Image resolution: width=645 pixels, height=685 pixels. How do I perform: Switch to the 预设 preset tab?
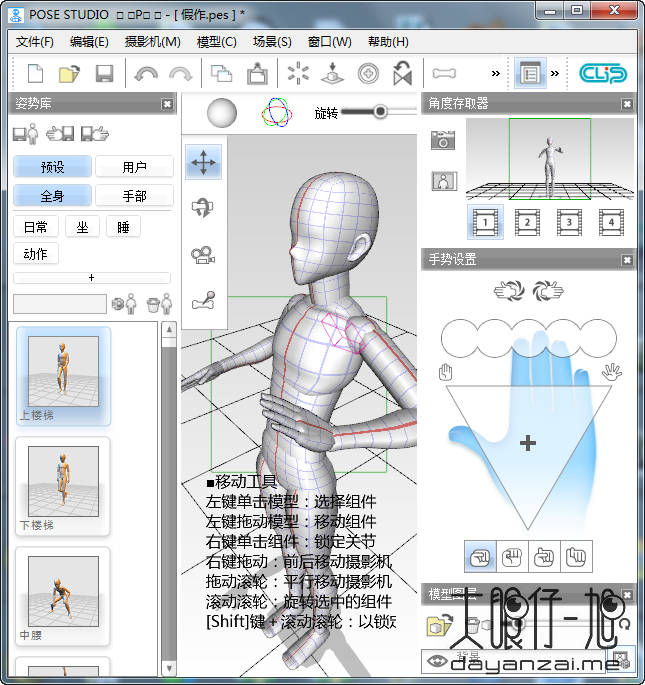tap(52, 166)
